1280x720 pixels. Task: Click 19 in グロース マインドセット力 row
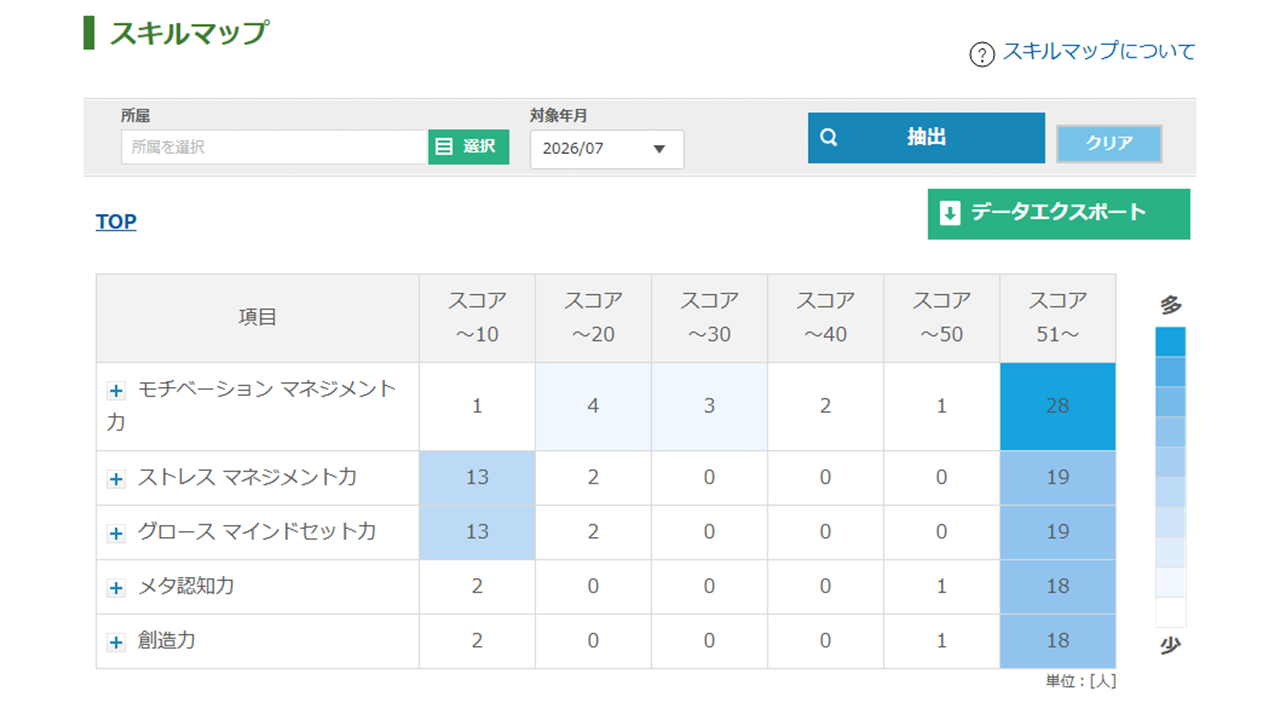[1058, 532]
